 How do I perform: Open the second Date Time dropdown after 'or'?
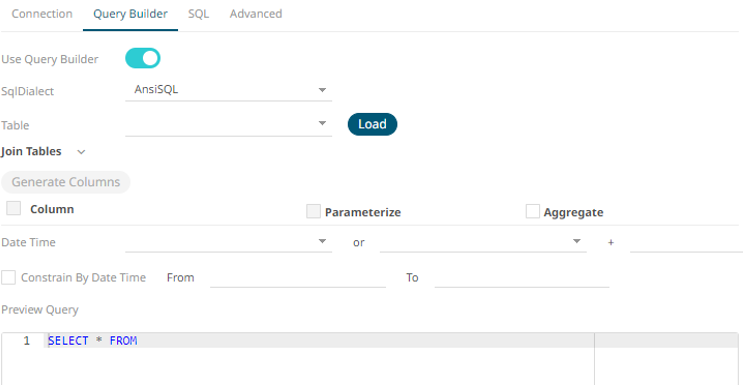tap(483, 242)
